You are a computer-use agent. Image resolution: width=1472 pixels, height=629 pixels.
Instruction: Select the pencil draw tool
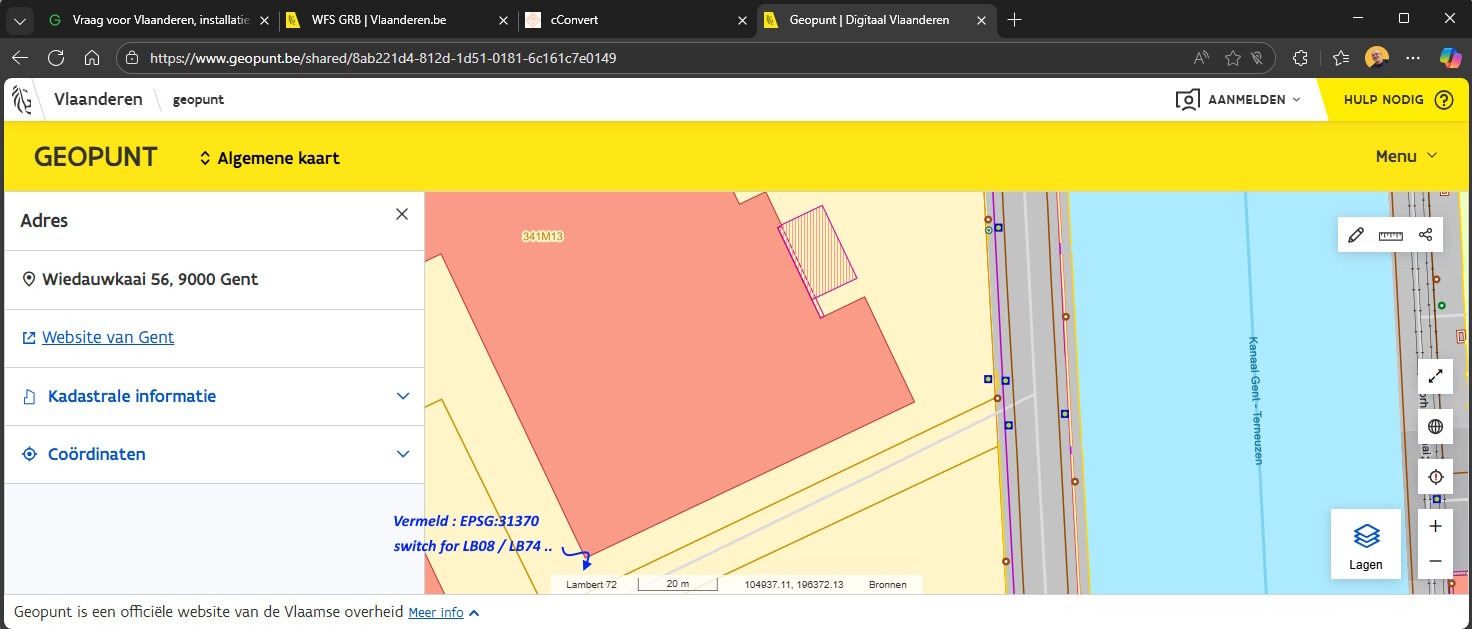(1355, 235)
